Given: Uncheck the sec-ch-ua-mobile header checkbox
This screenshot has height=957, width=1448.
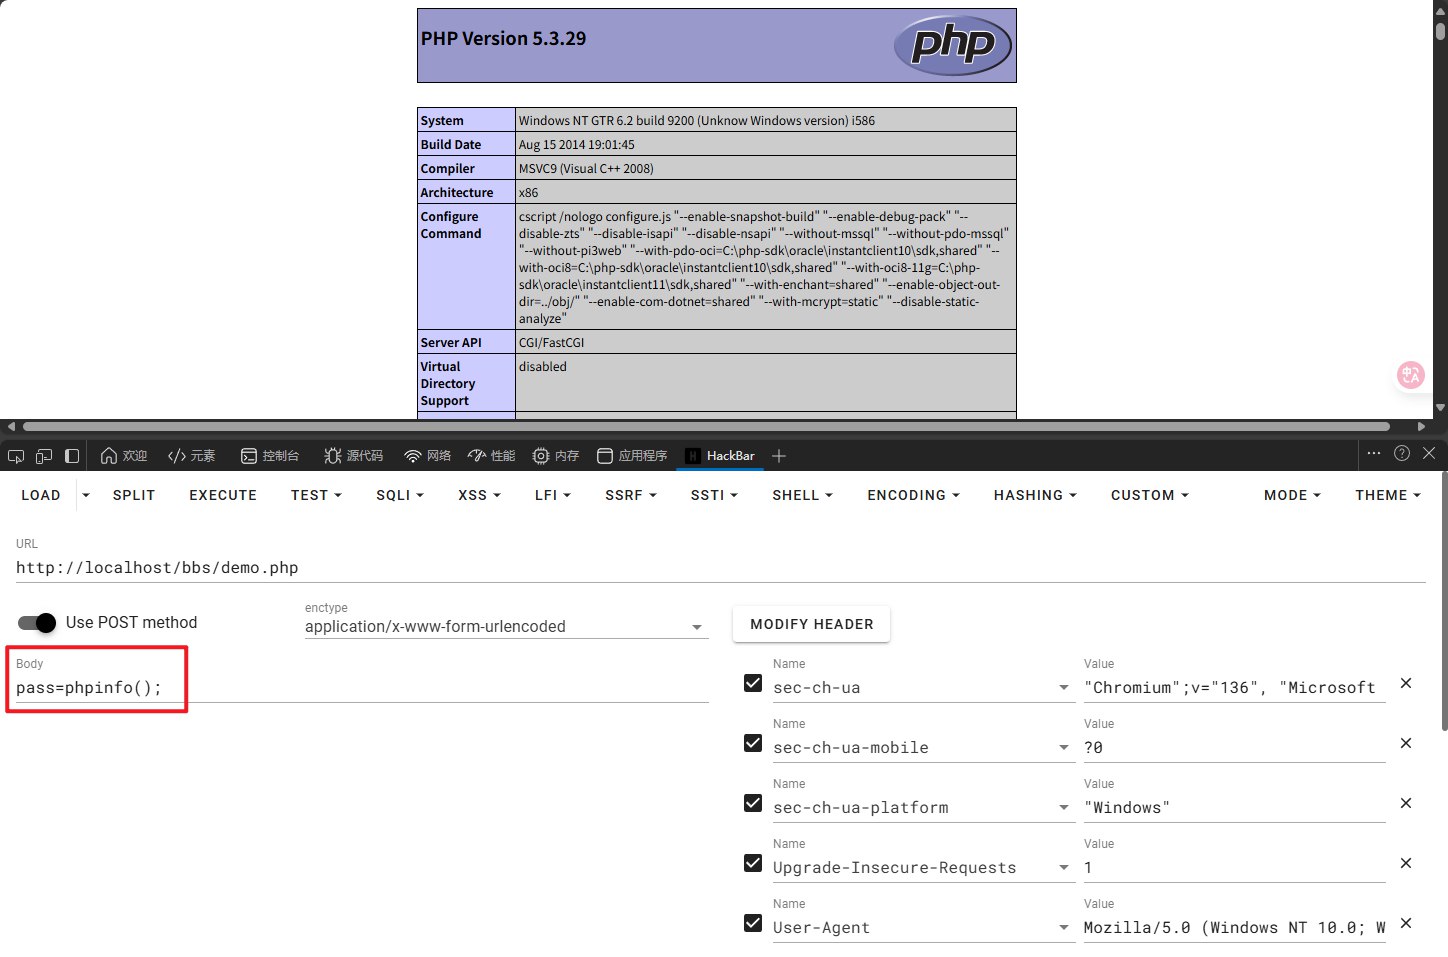Looking at the screenshot, I should (753, 743).
